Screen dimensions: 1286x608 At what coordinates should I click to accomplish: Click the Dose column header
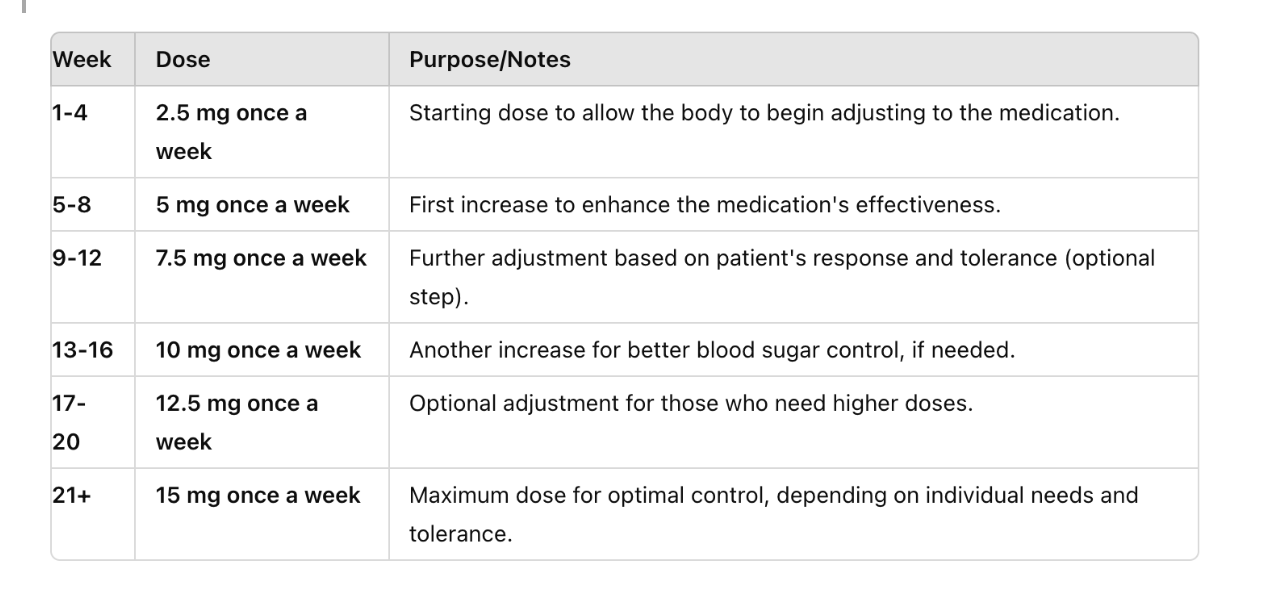(x=183, y=60)
